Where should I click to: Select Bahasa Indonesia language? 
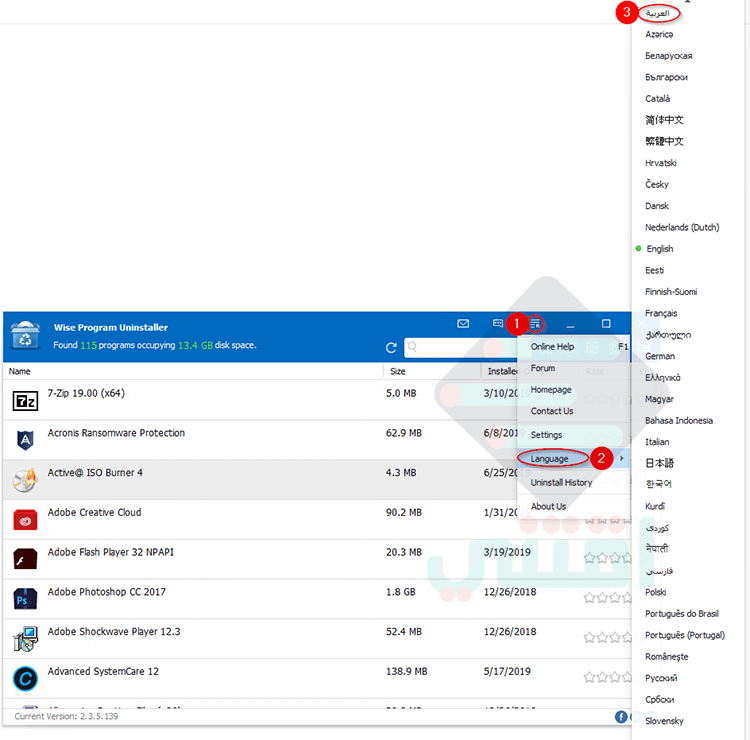(x=679, y=420)
